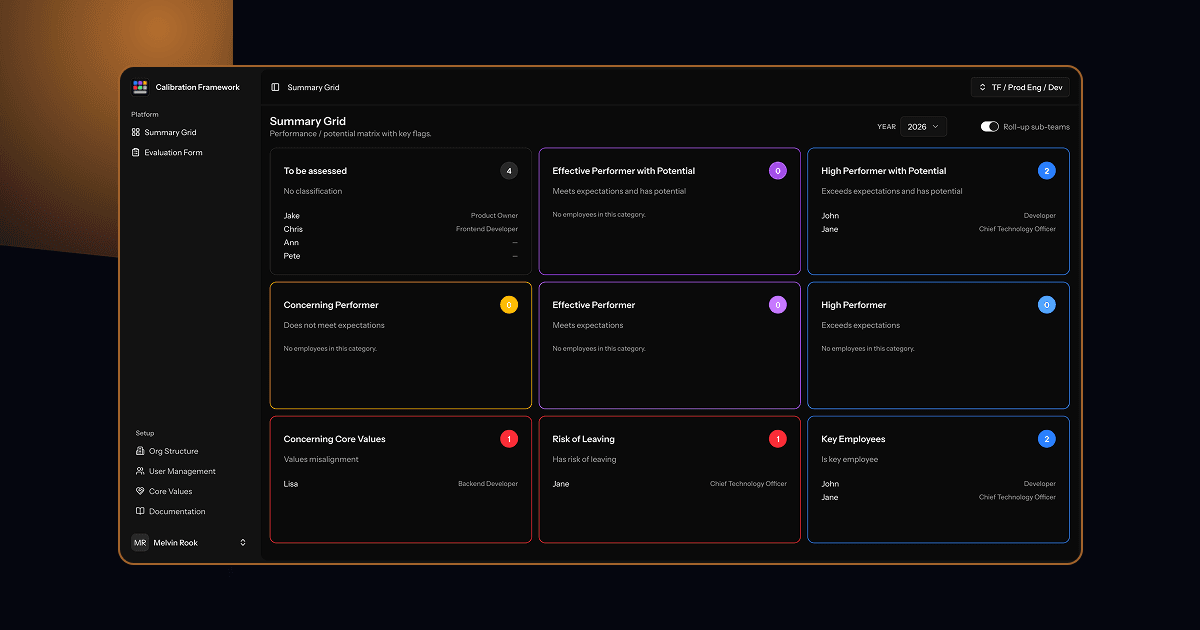Screen dimensions: 1200x630
Task: Open the TF / Prod Eng / Dev team switcher
Action: (x=1020, y=87)
